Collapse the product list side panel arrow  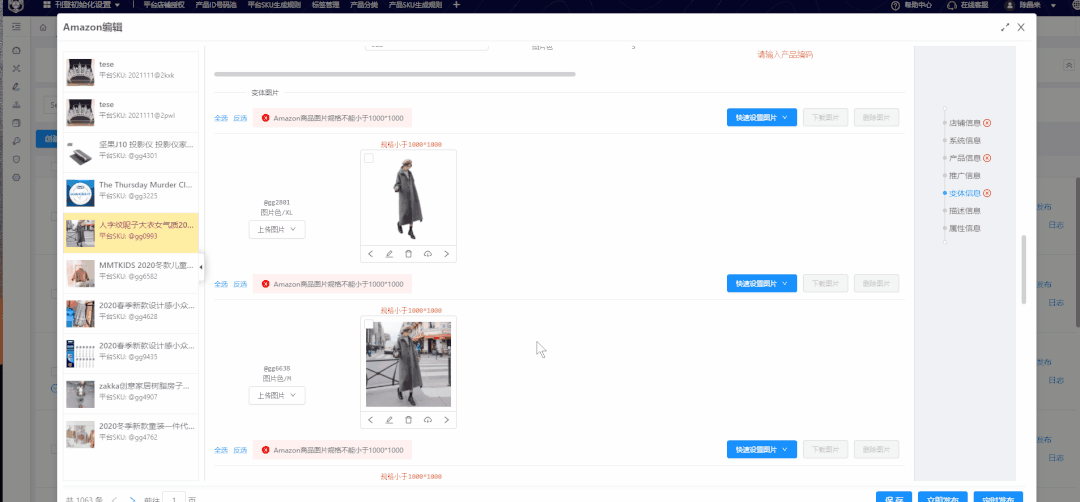pyautogui.click(x=201, y=267)
